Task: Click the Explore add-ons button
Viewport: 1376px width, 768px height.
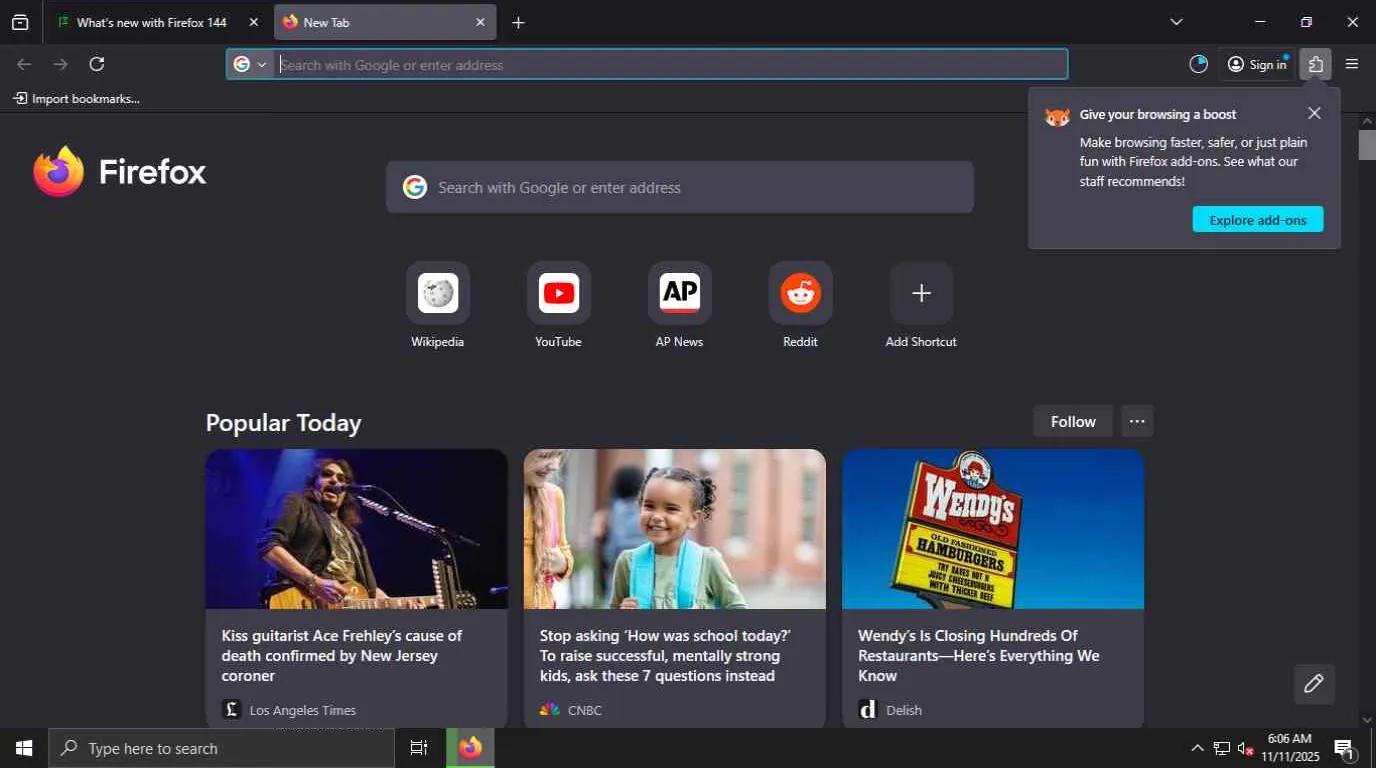Action: tap(1258, 220)
